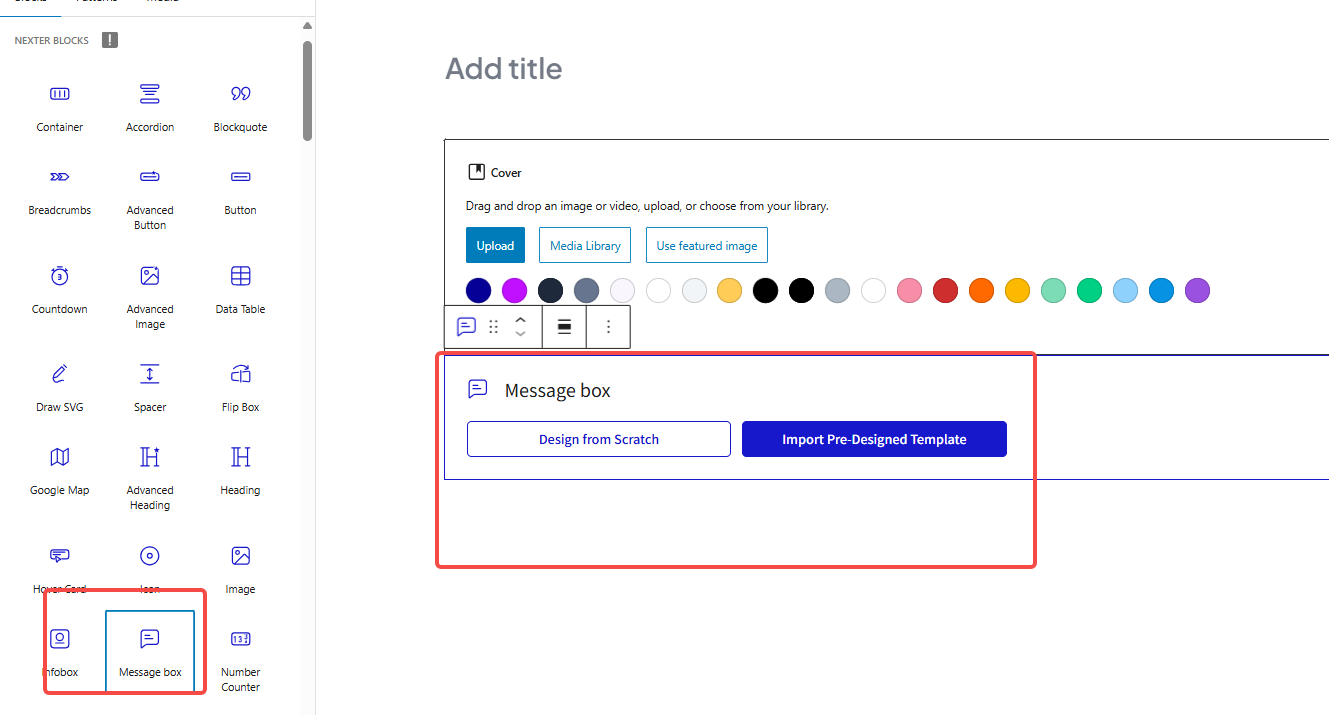Open Media Library for the cover
The image size is (1329, 715).
pyautogui.click(x=585, y=245)
